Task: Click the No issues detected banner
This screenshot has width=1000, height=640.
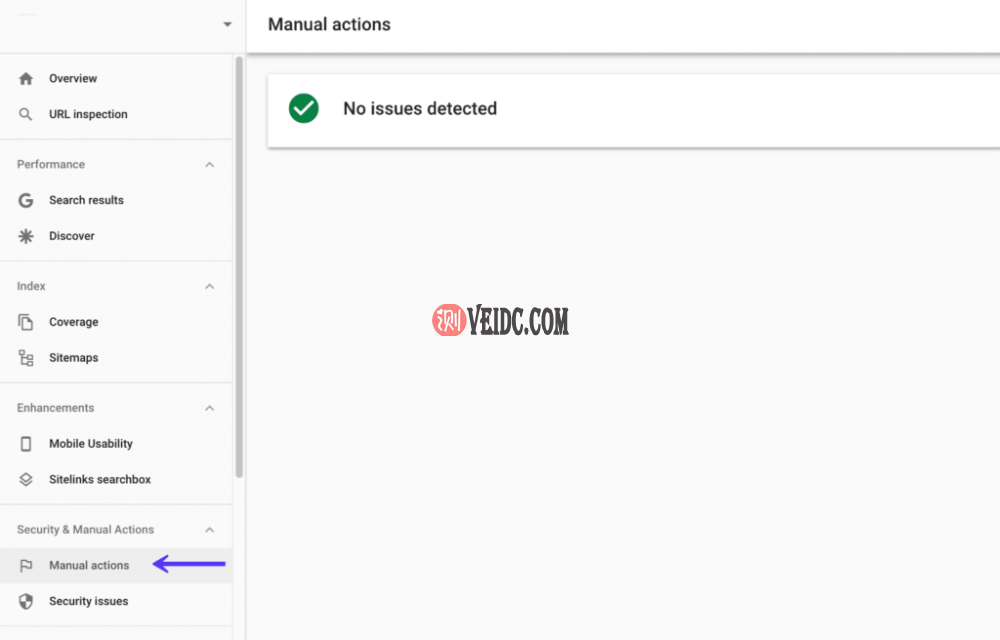Action: tap(420, 108)
